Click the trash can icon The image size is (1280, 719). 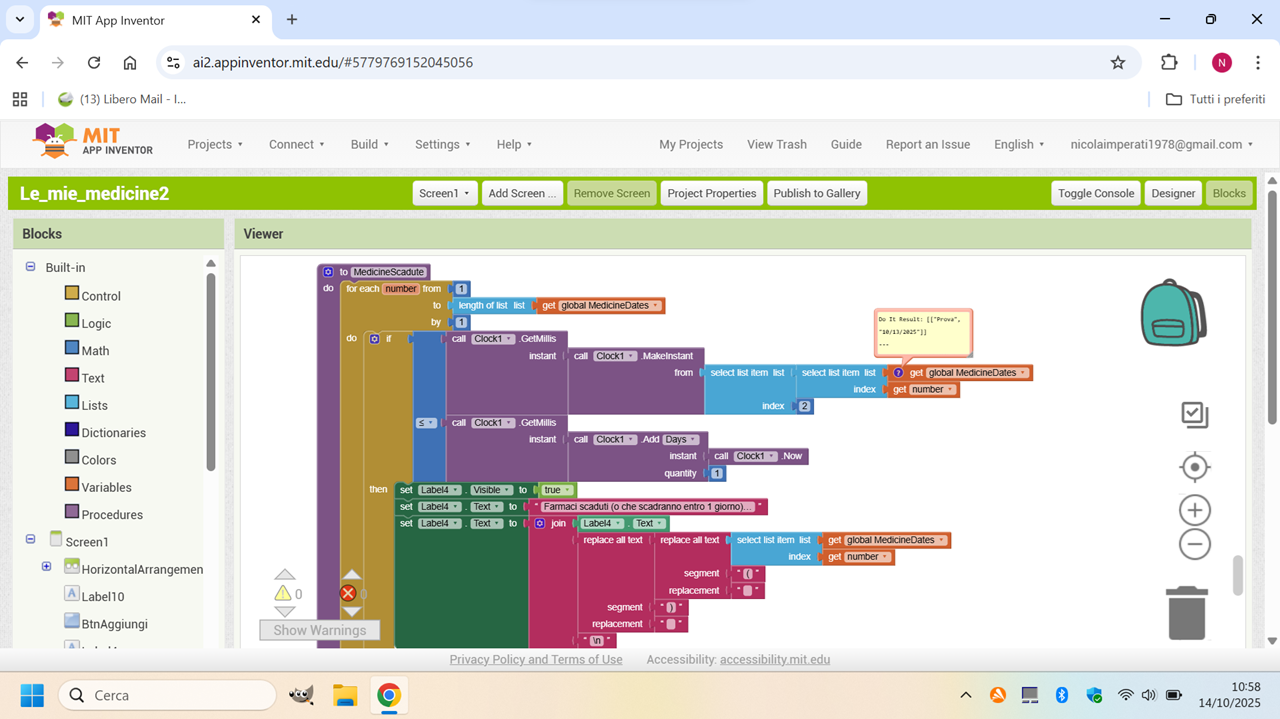(x=1186, y=612)
